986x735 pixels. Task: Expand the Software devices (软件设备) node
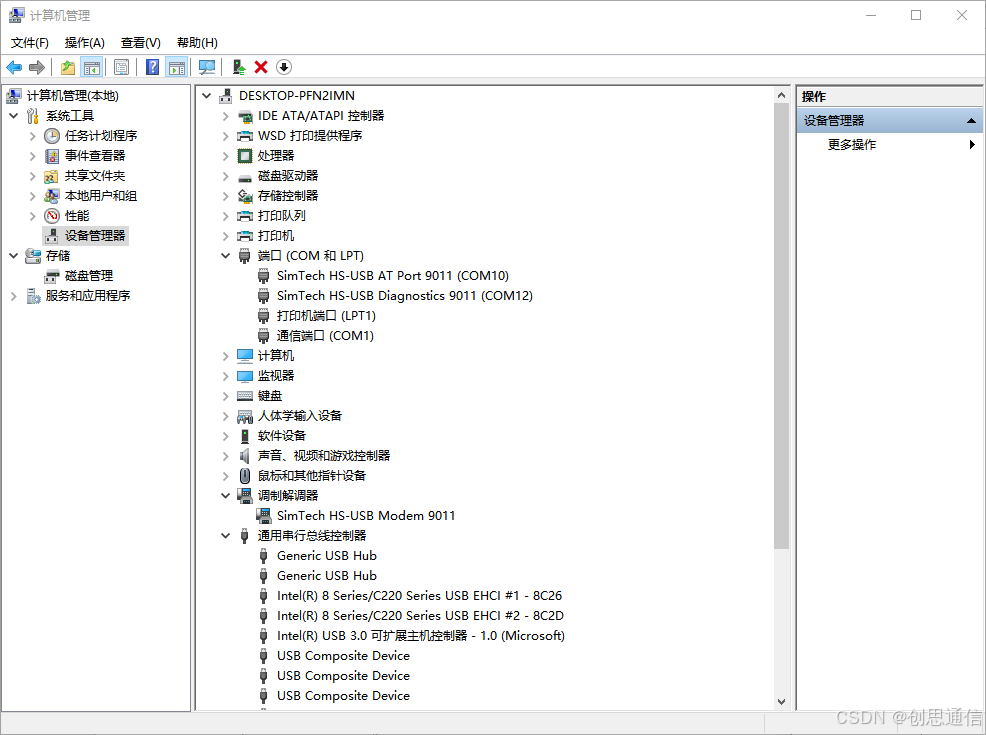point(225,436)
